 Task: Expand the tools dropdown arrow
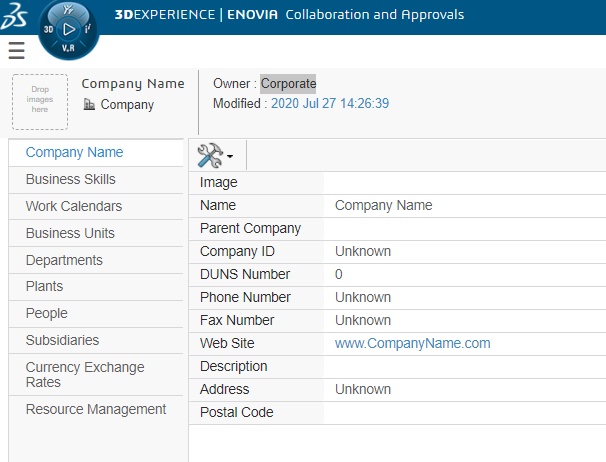(230, 156)
